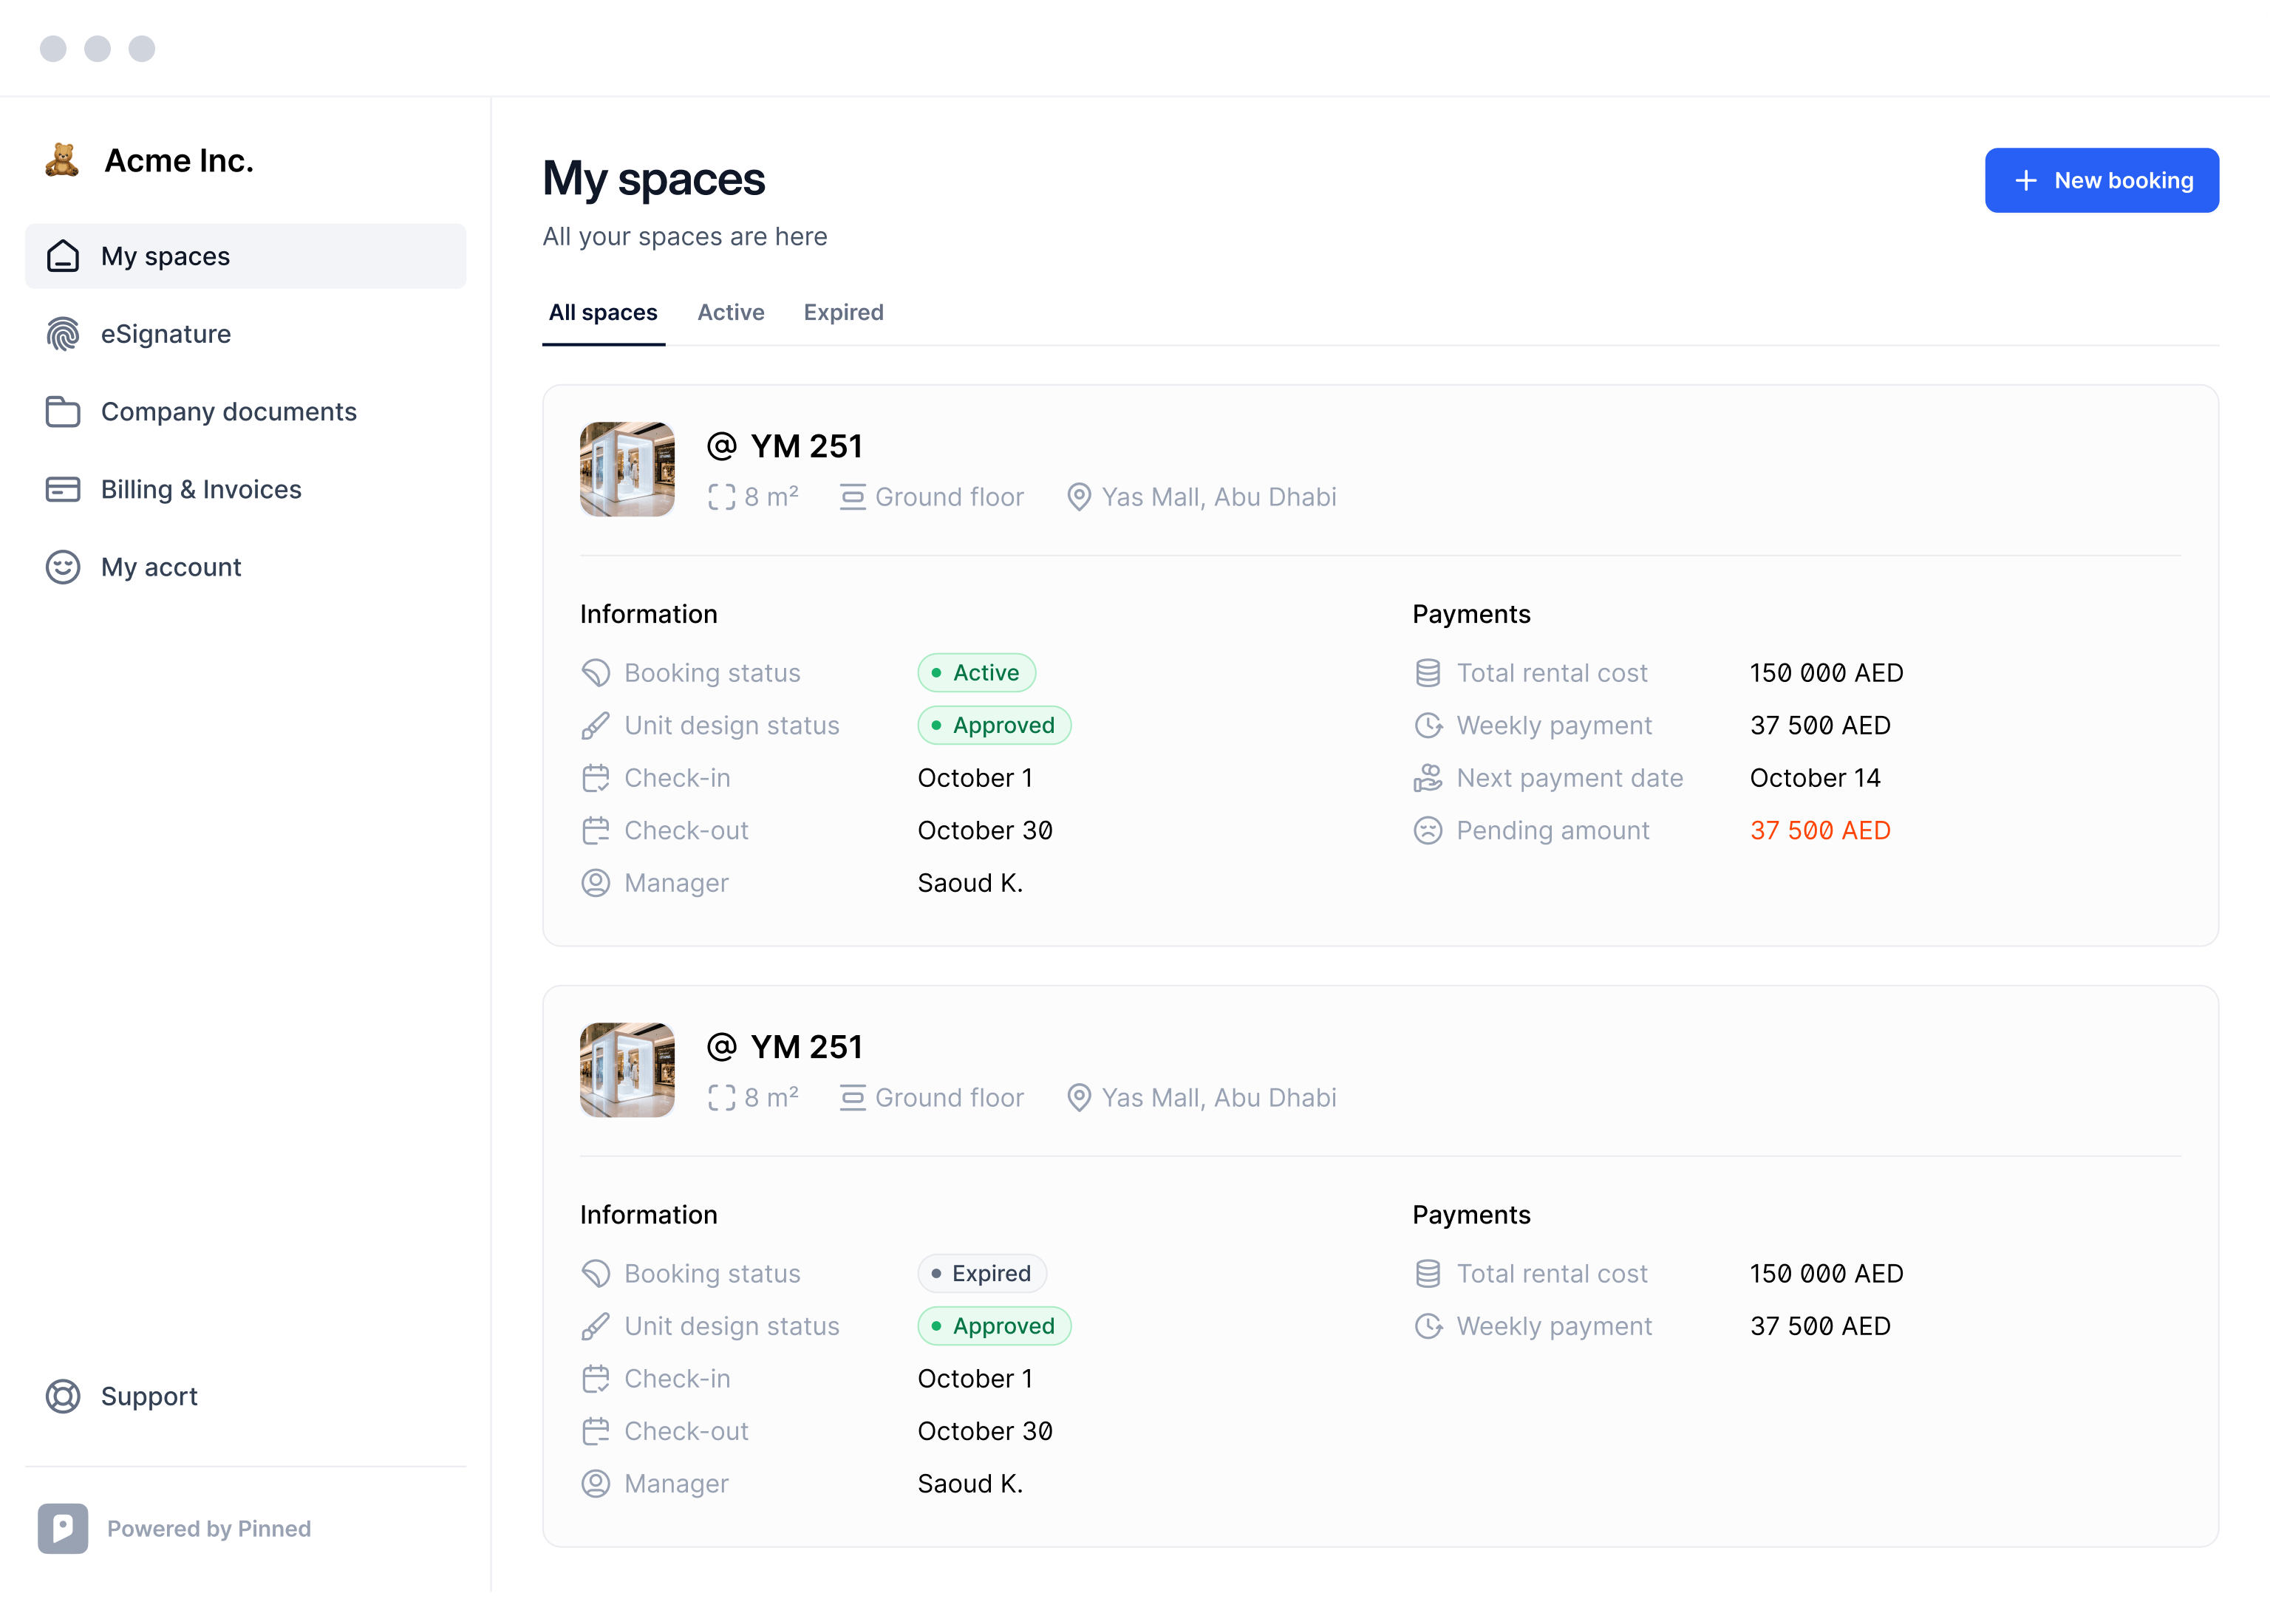This screenshot has height=1624, width=2270.
Task: Click the New booking button
Action: [2101, 180]
